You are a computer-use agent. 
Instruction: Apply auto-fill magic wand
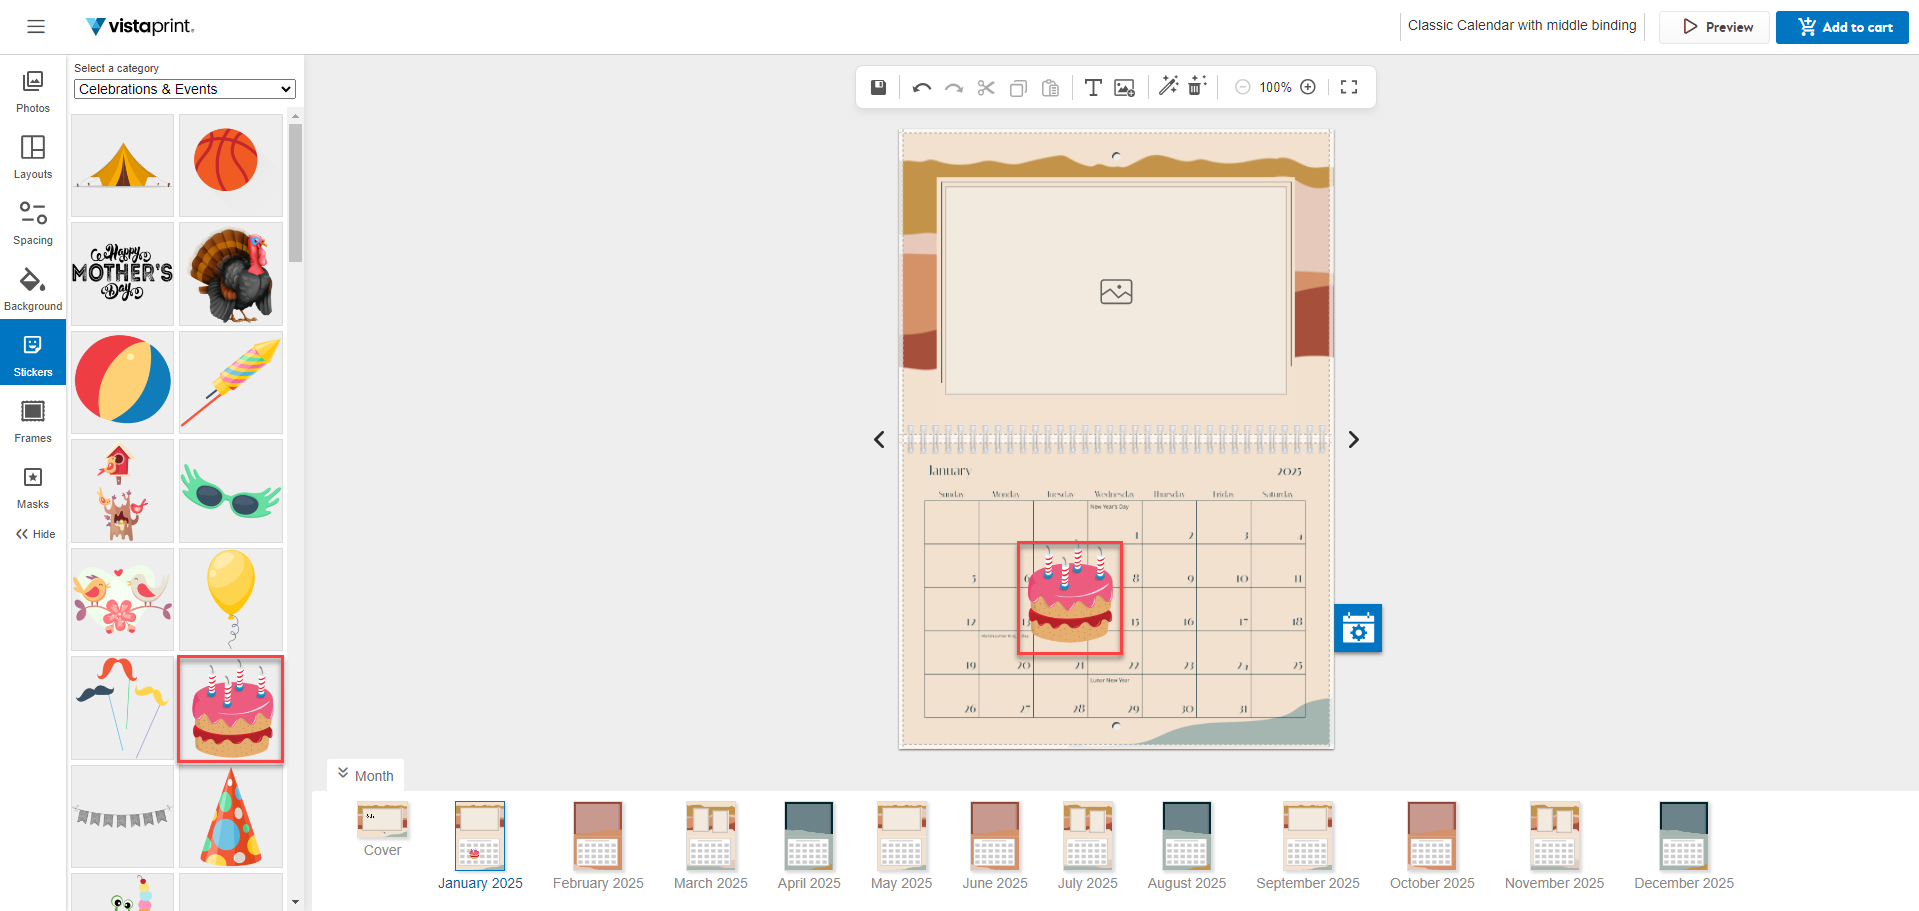pos(1168,86)
